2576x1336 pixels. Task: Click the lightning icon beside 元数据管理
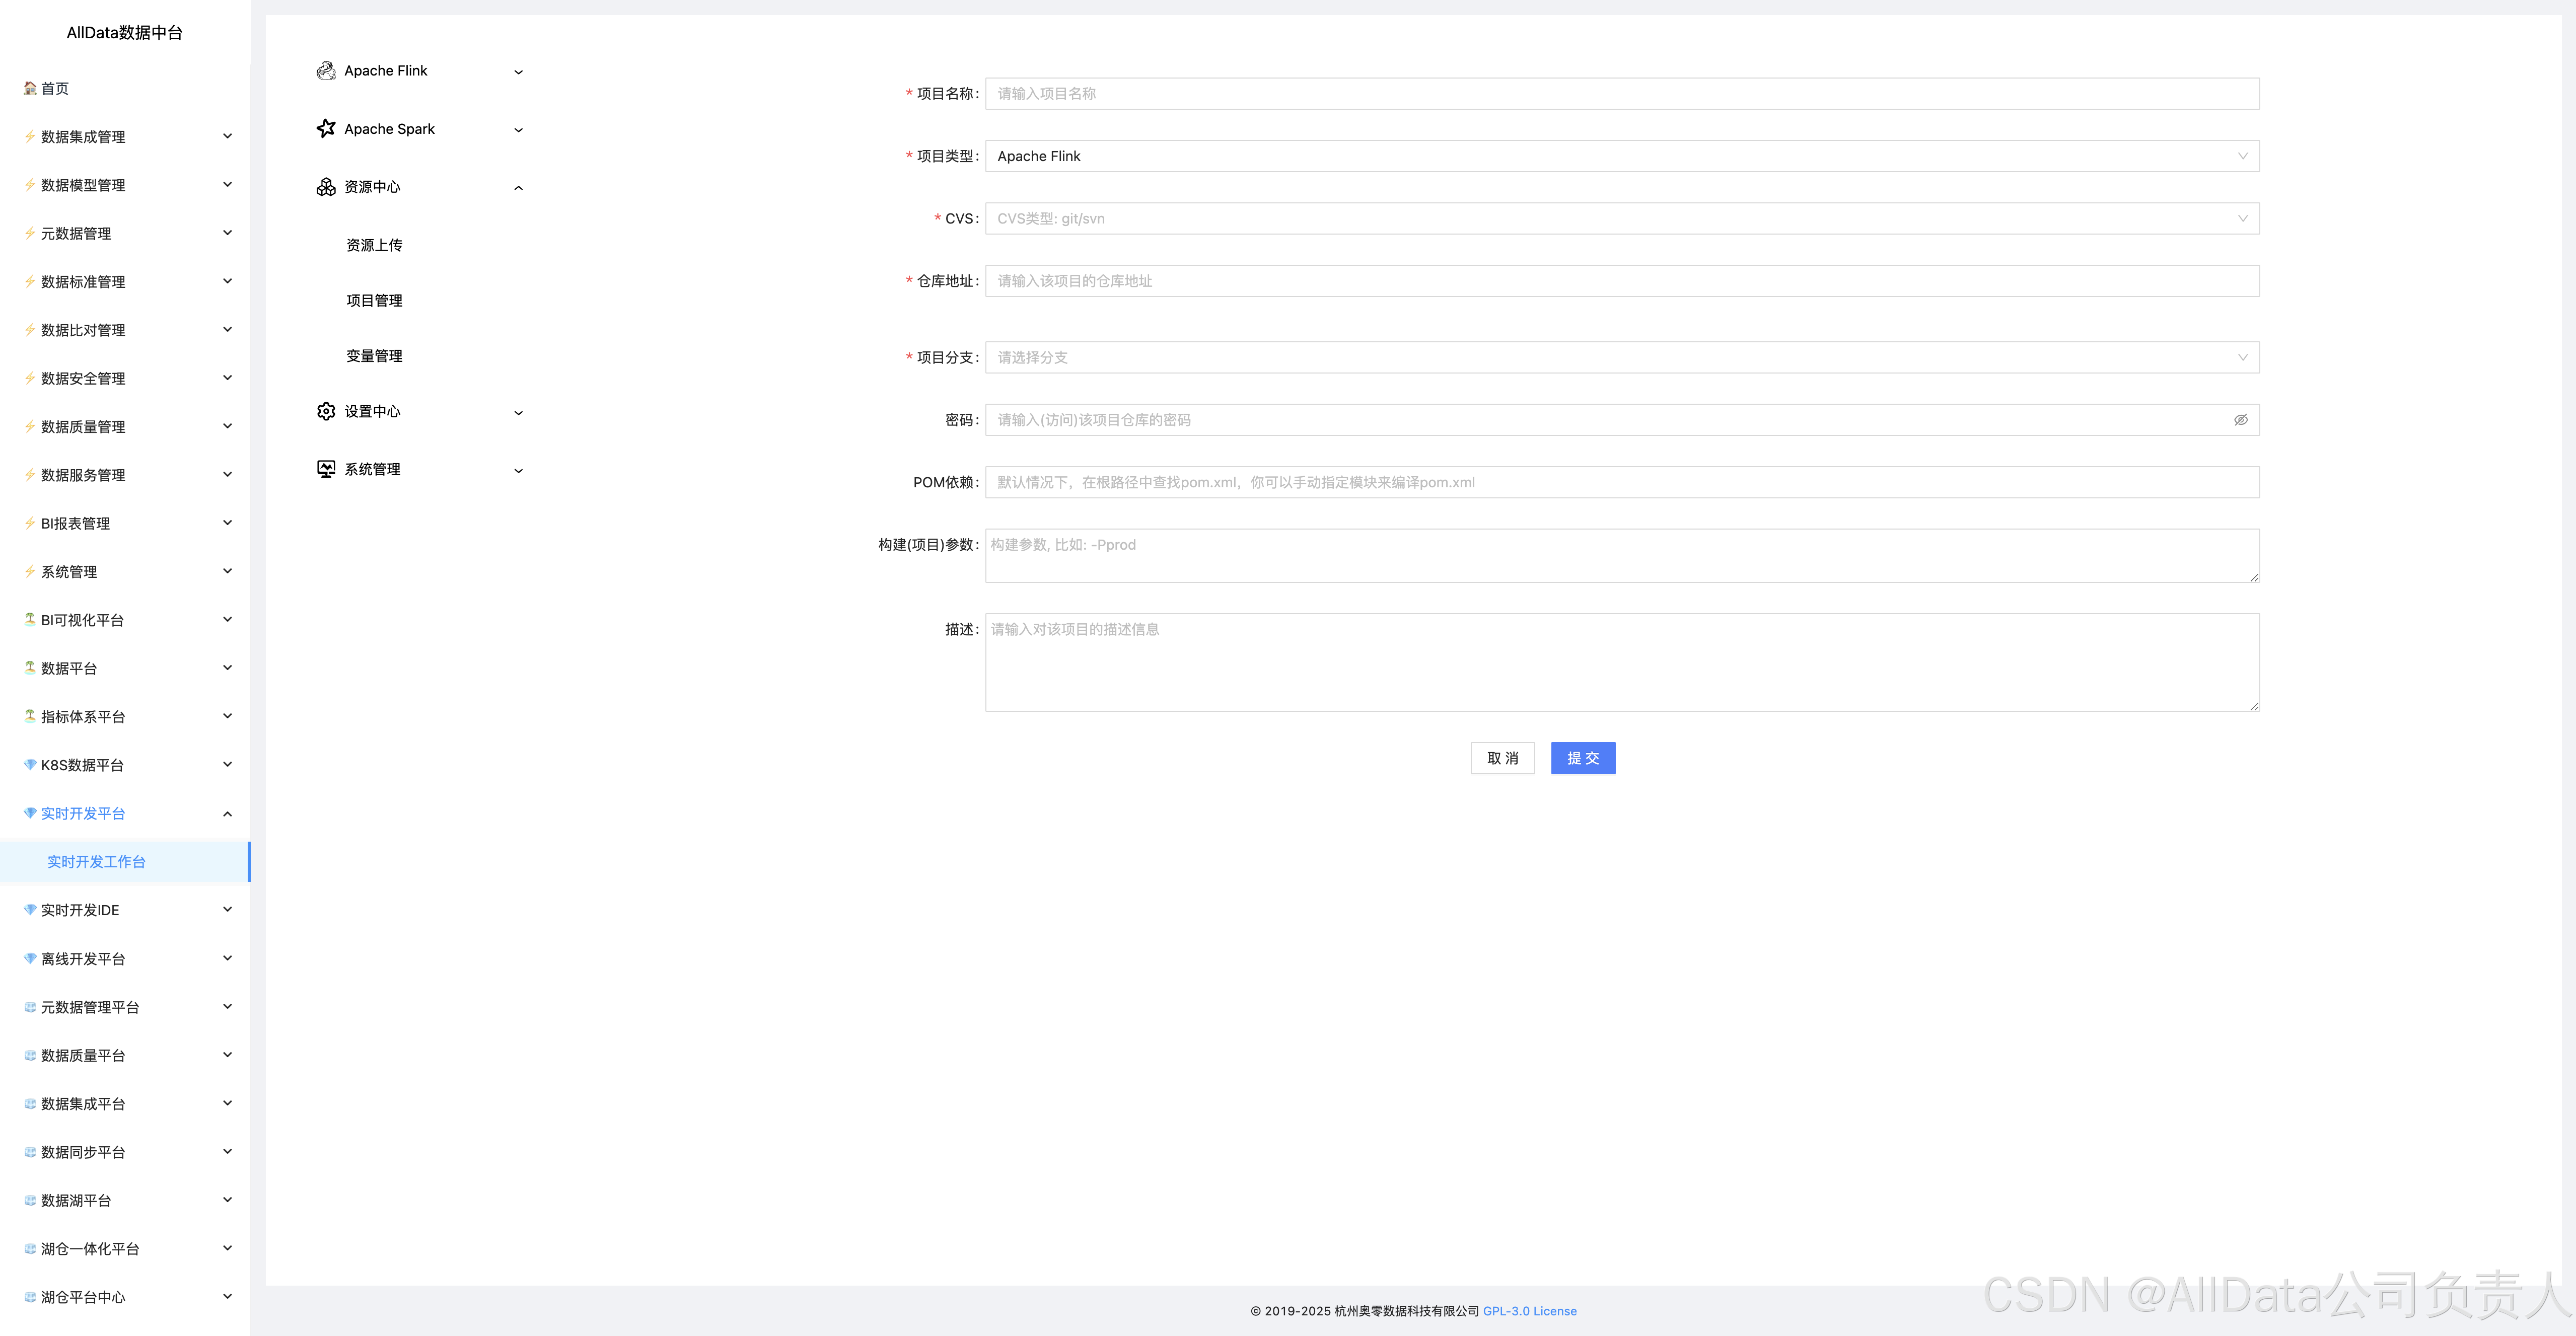(x=30, y=233)
